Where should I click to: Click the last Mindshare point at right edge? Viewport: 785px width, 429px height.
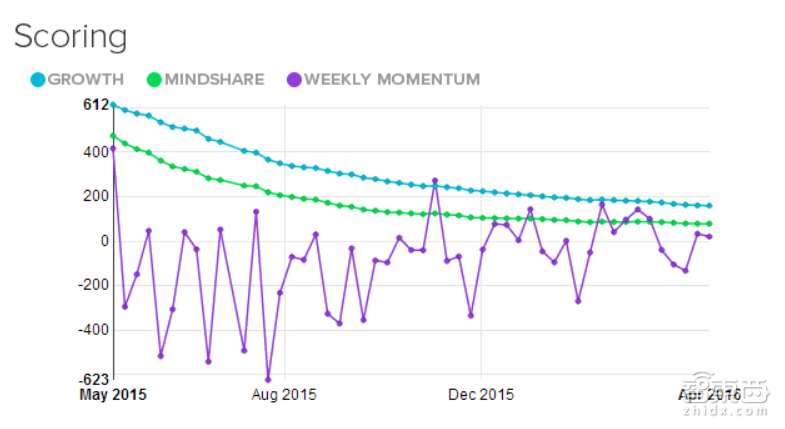click(x=709, y=224)
